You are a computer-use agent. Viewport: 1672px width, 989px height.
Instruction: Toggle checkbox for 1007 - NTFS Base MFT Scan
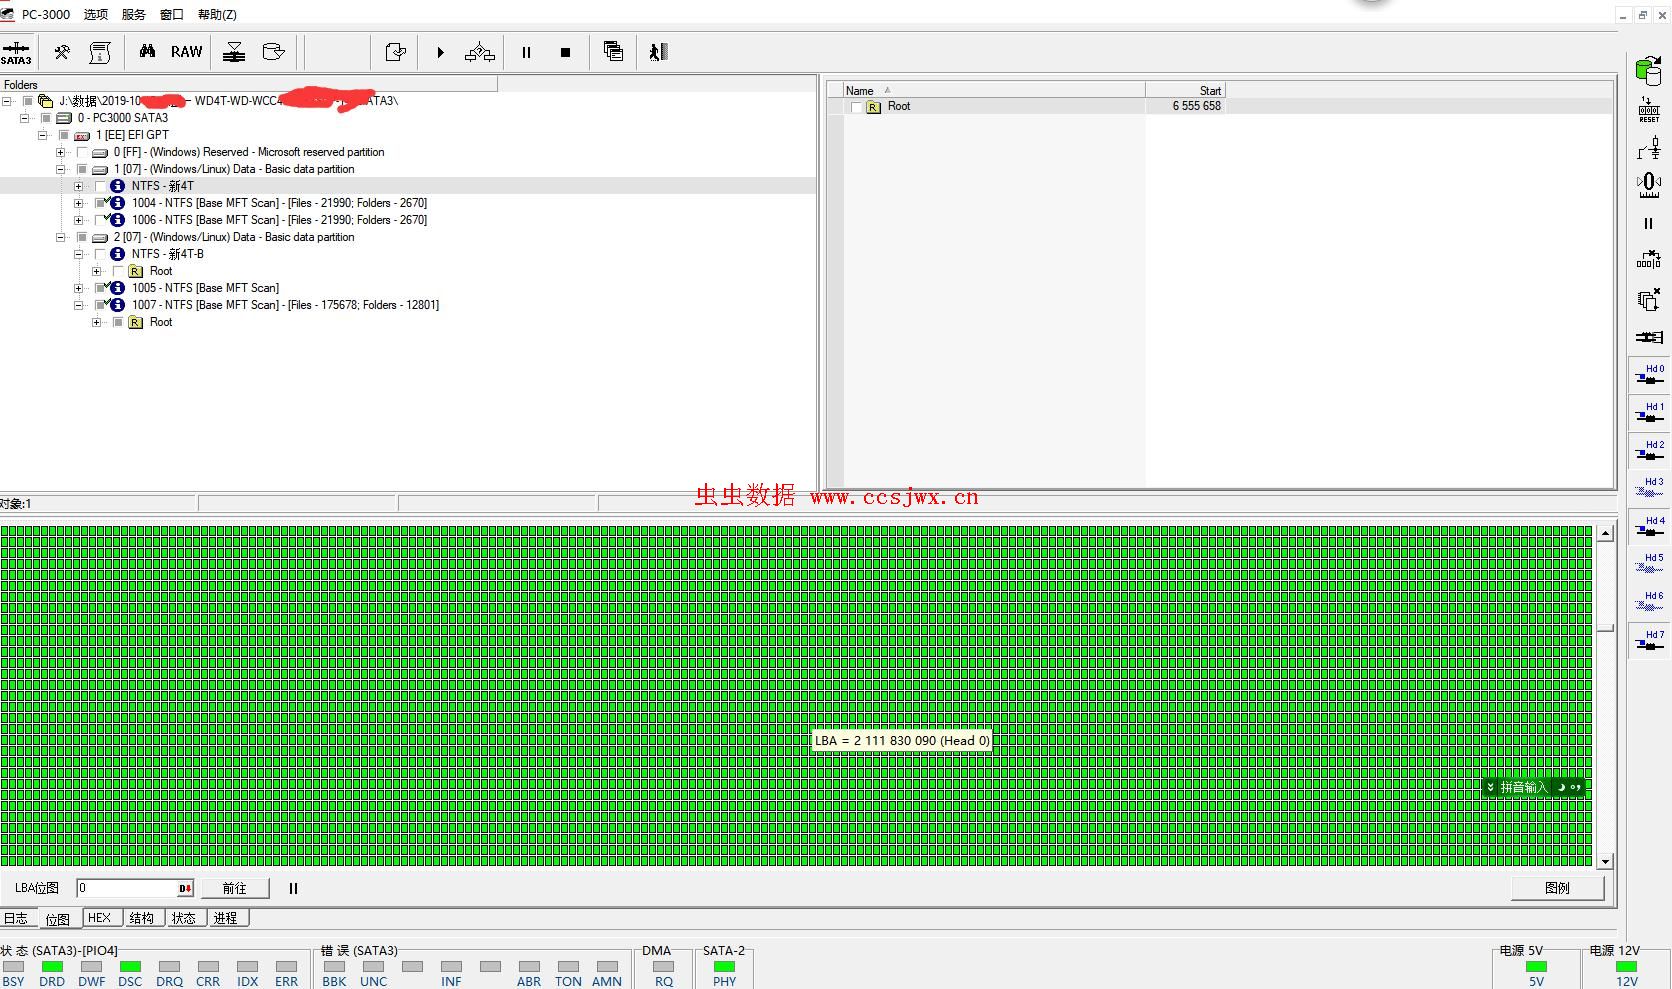click(x=100, y=305)
